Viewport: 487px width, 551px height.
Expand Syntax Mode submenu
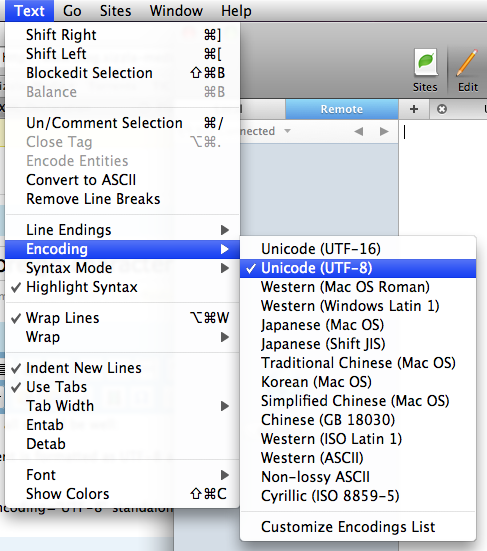(x=122, y=268)
